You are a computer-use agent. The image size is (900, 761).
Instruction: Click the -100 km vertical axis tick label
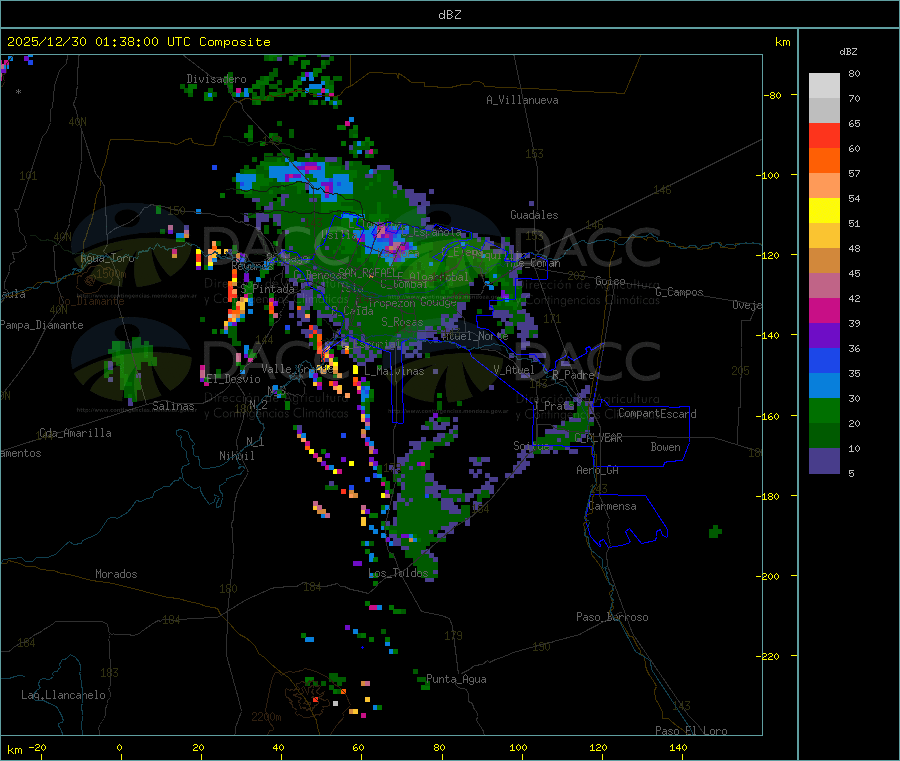[770, 175]
